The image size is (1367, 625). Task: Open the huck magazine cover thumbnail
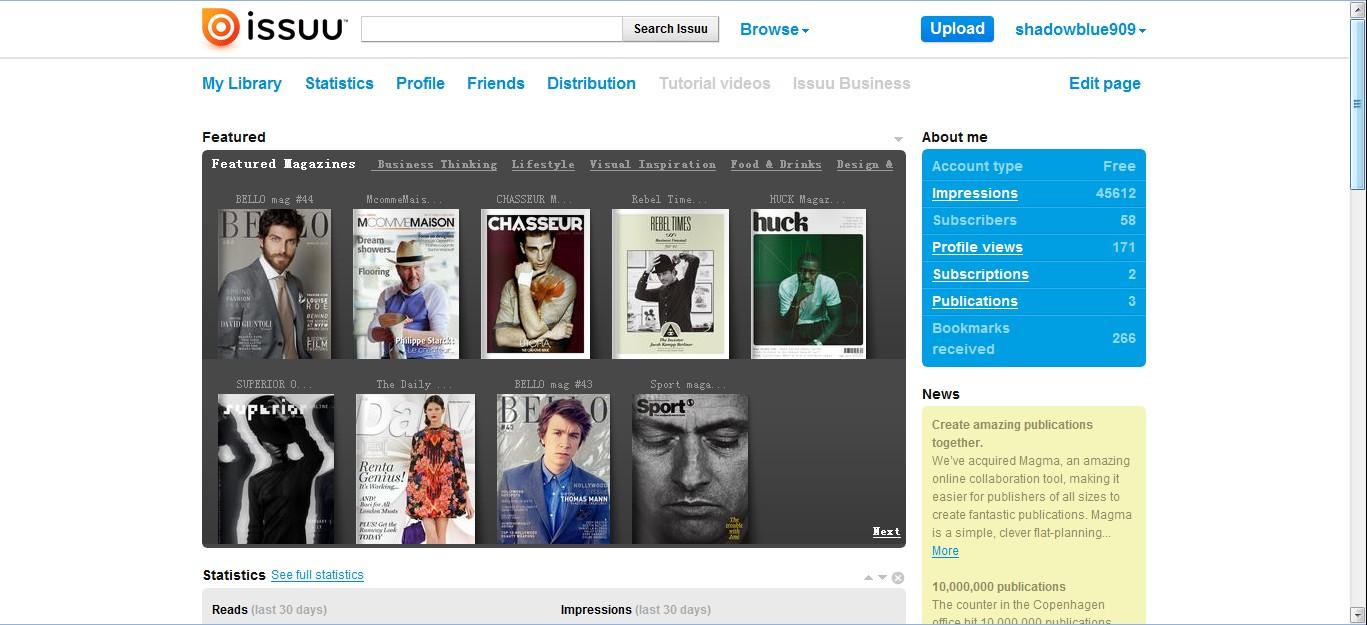[x=808, y=284]
